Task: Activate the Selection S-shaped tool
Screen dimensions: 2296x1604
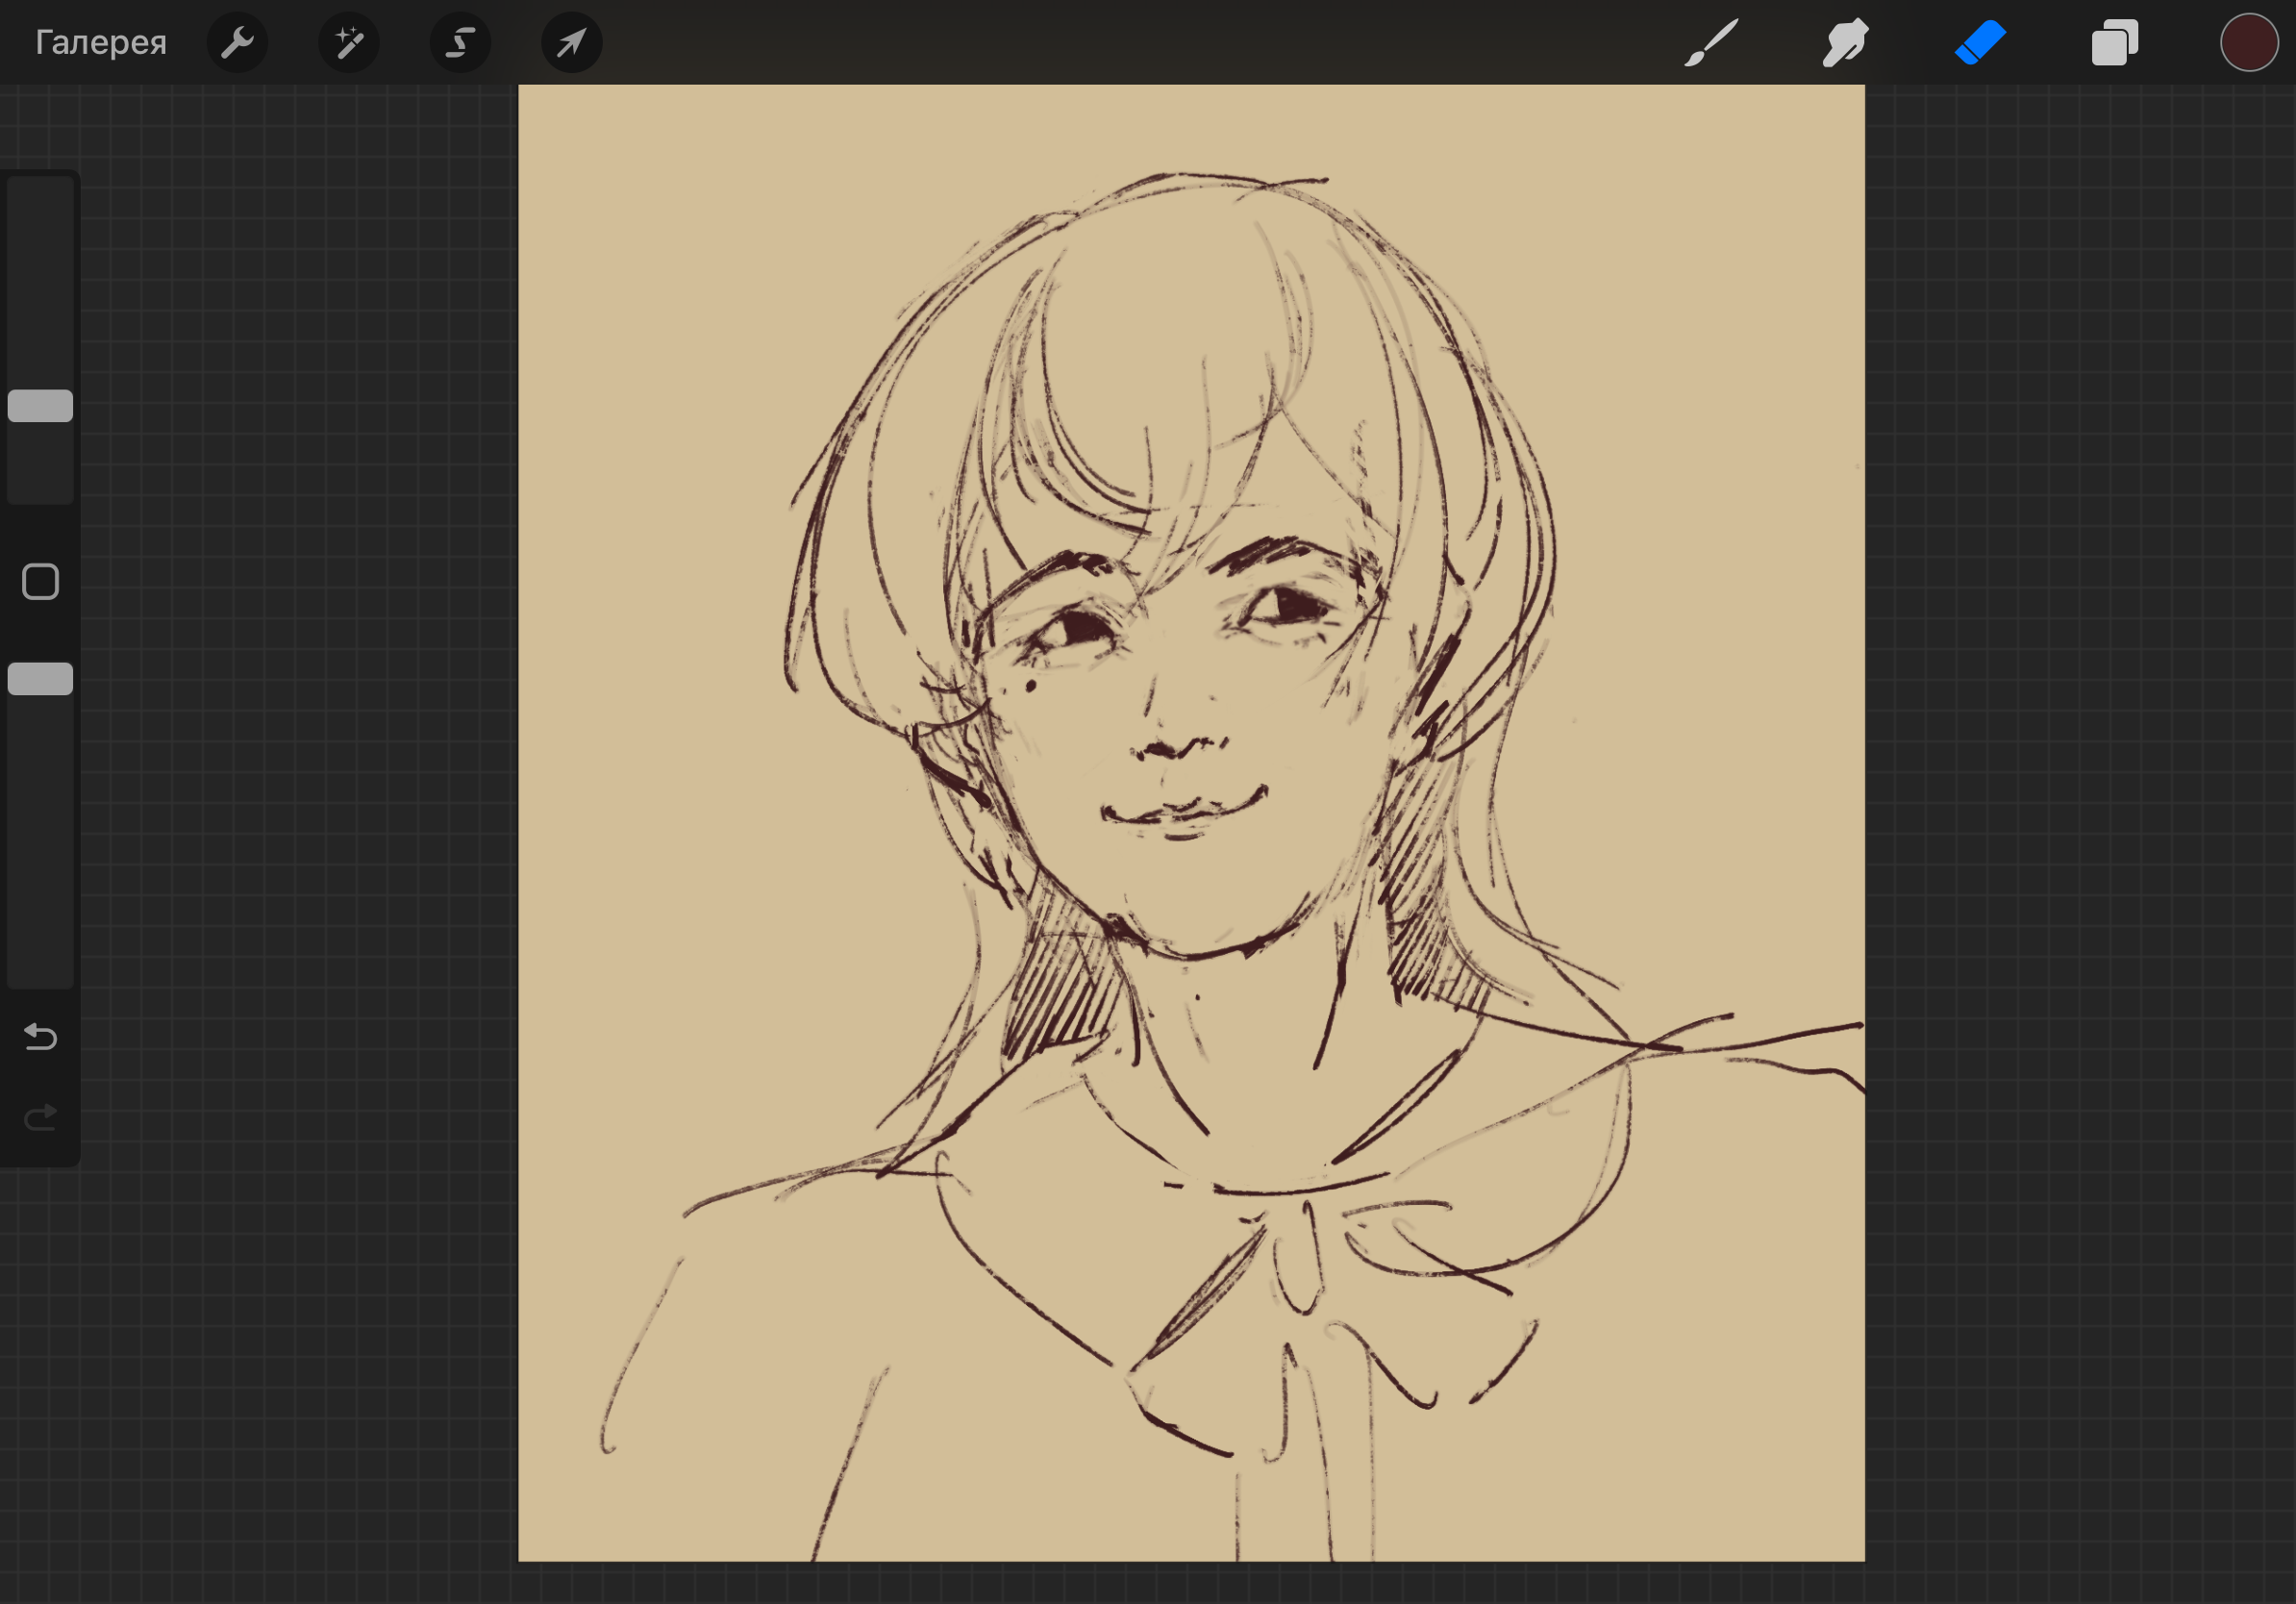Action: [460, 43]
